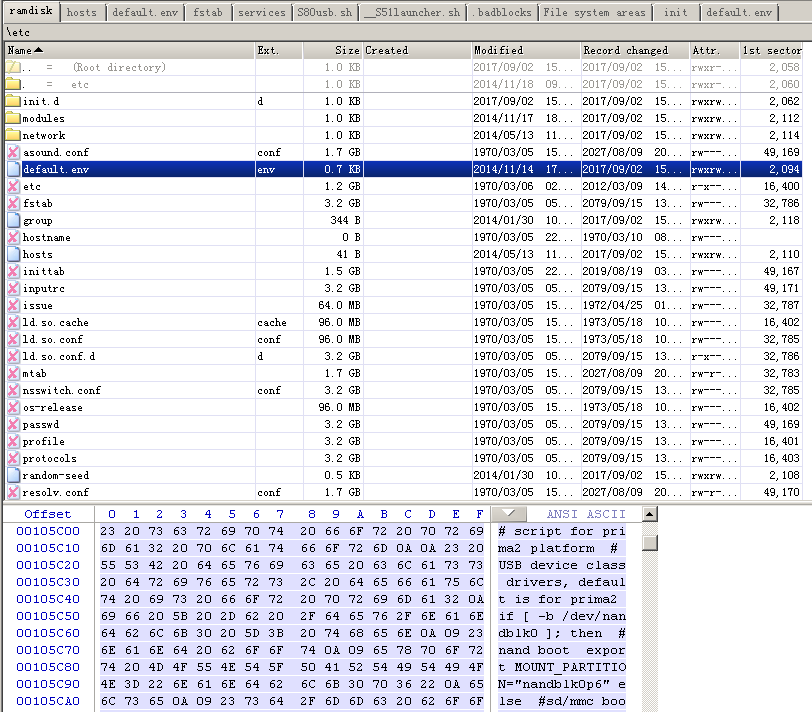Click the Name column sort arrow

39,50
